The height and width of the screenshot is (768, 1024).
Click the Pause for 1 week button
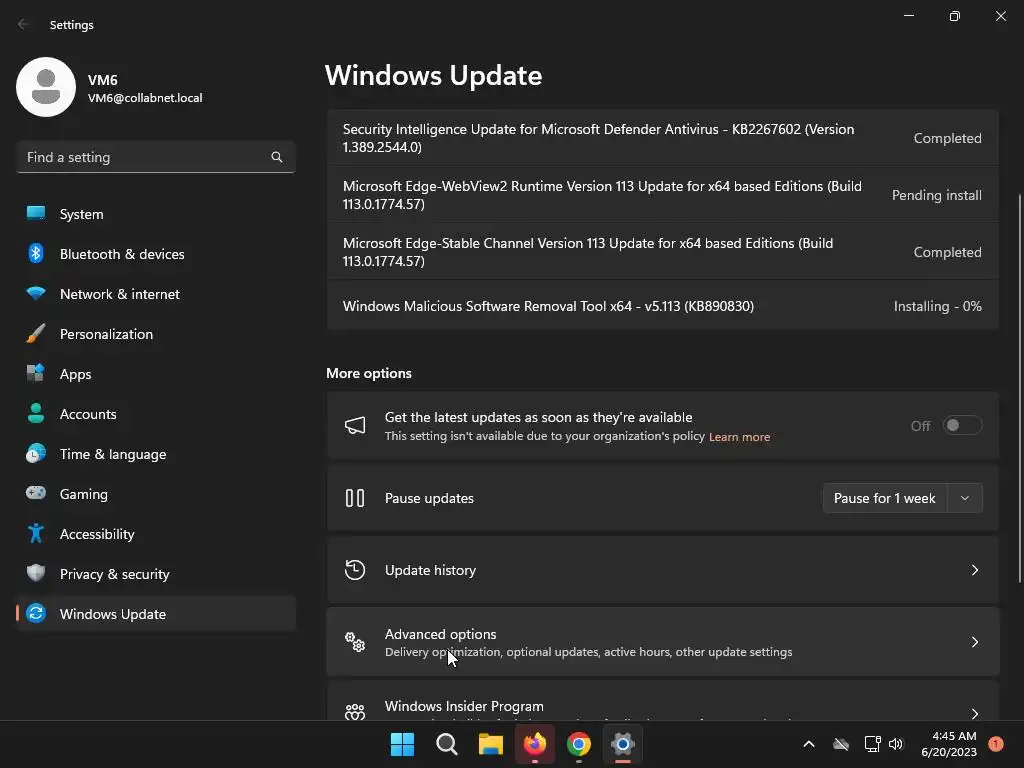pyautogui.click(x=885, y=498)
